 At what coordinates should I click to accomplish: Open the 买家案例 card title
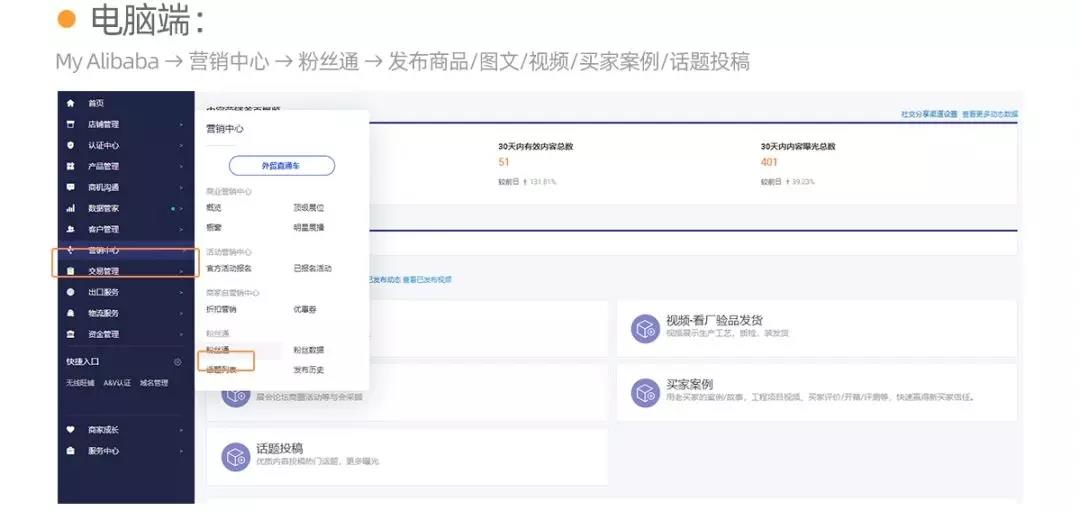point(689,385)
